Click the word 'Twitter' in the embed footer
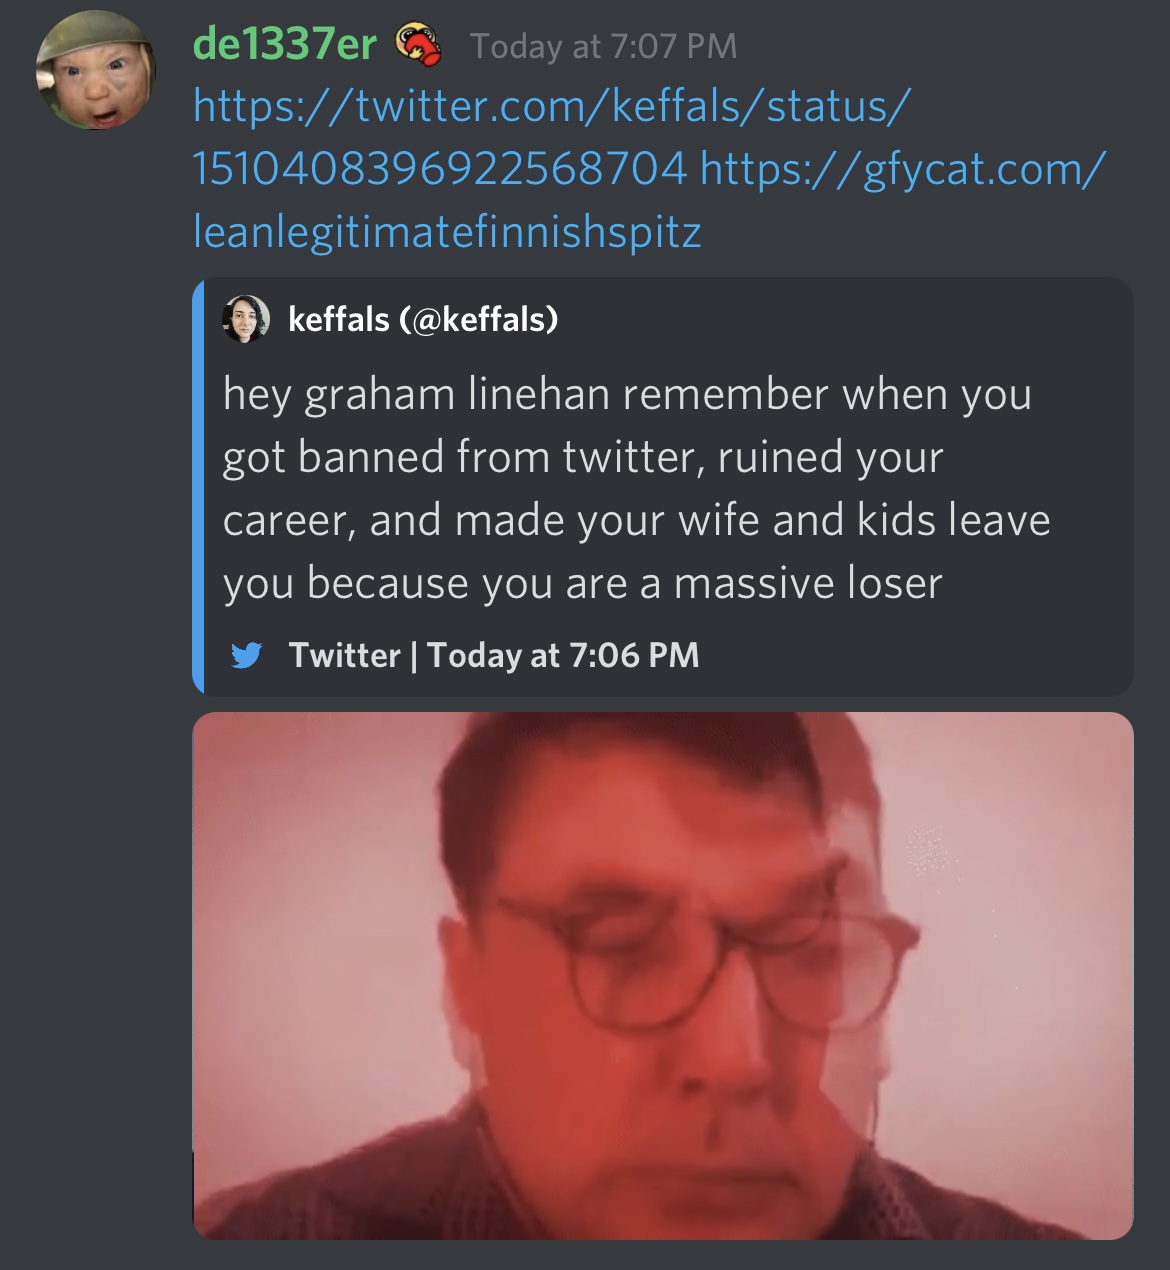1170x1270 pixels. 344,655
